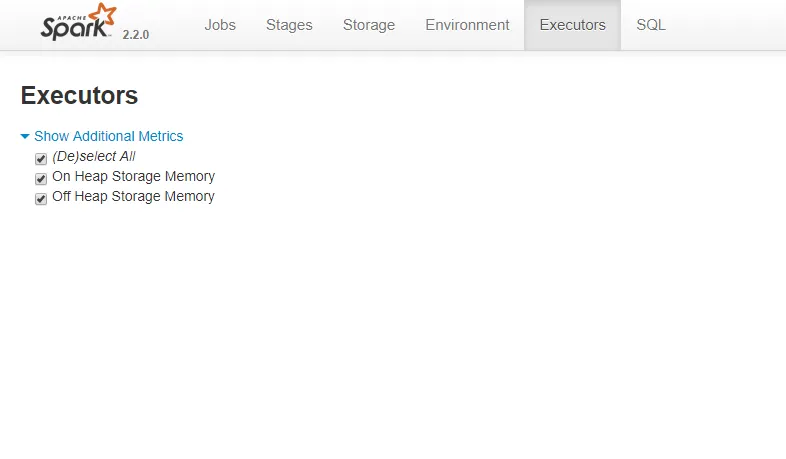Click empty navbar area right of SQL

tap(730, 25)
